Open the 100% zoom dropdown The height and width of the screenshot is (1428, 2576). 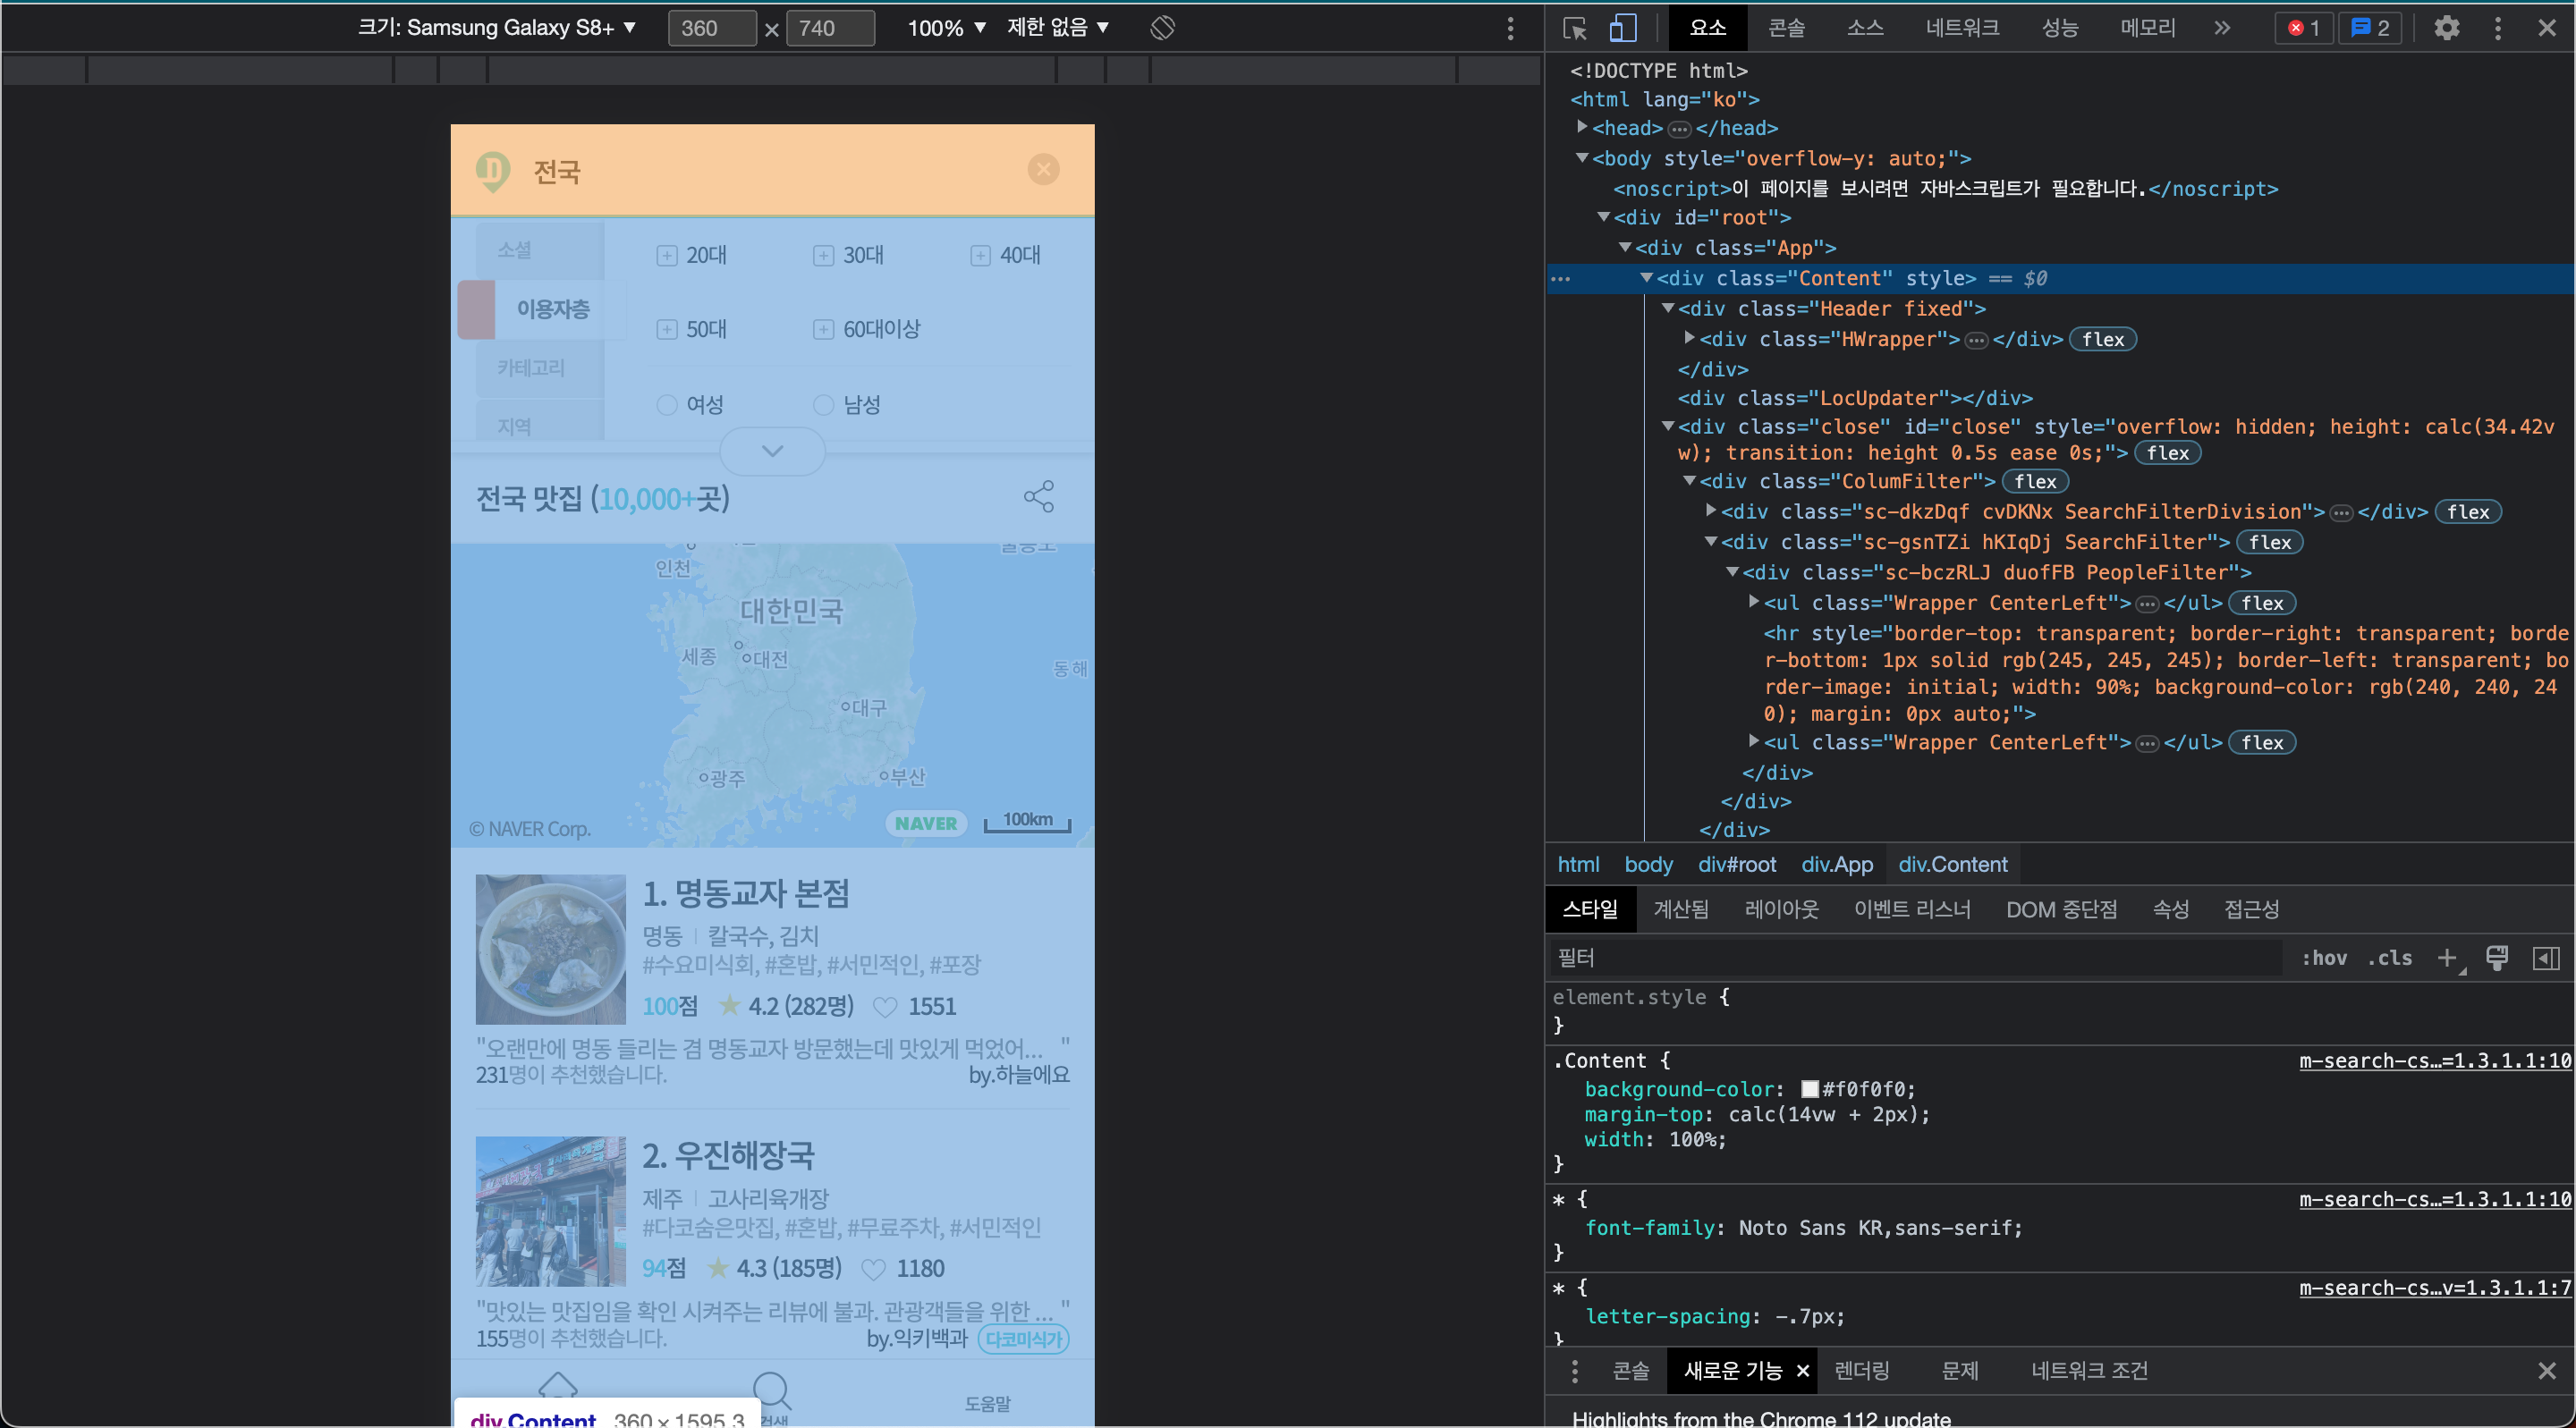tap(946, 28)
